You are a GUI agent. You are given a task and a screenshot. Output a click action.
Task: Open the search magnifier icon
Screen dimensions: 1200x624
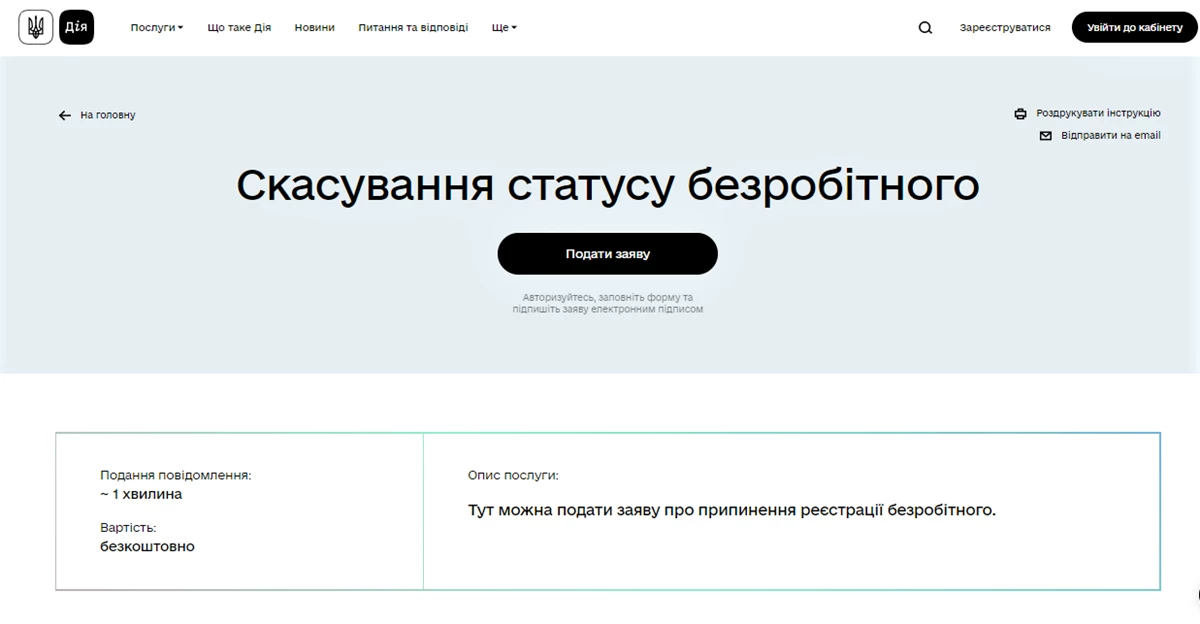[x=925, y=28]
